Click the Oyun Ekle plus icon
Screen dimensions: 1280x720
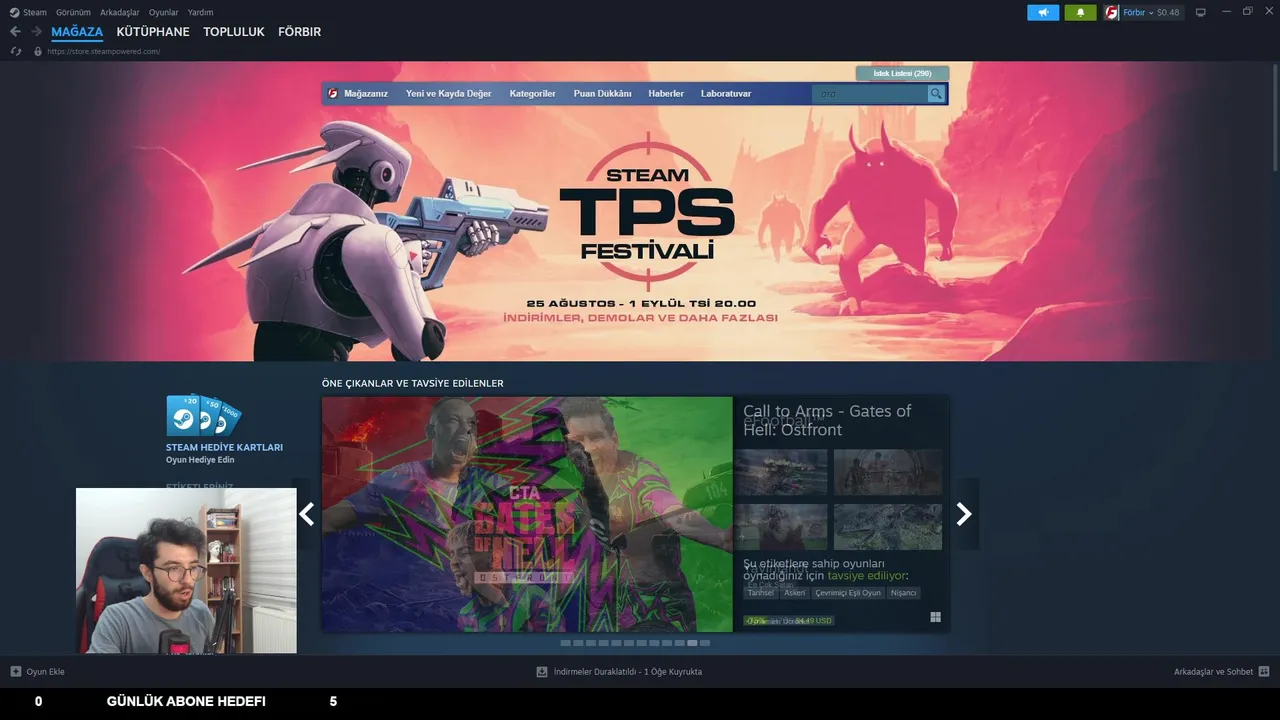16,672
